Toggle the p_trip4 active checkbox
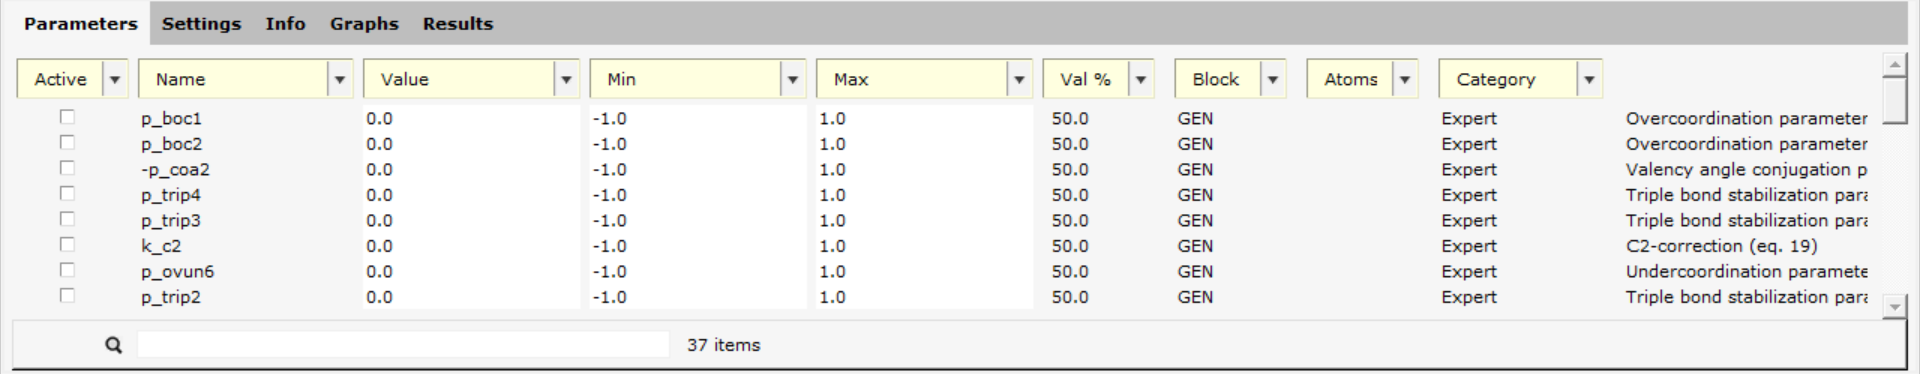Screen dimensions: 1920x374 67,194
